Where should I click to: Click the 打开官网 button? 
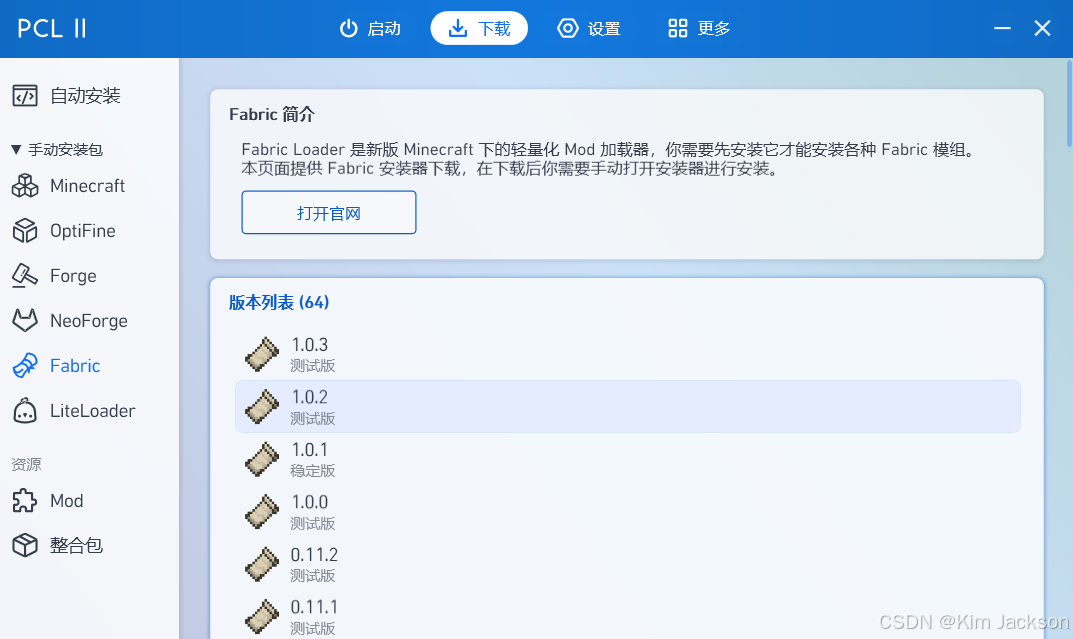[328, 213]
